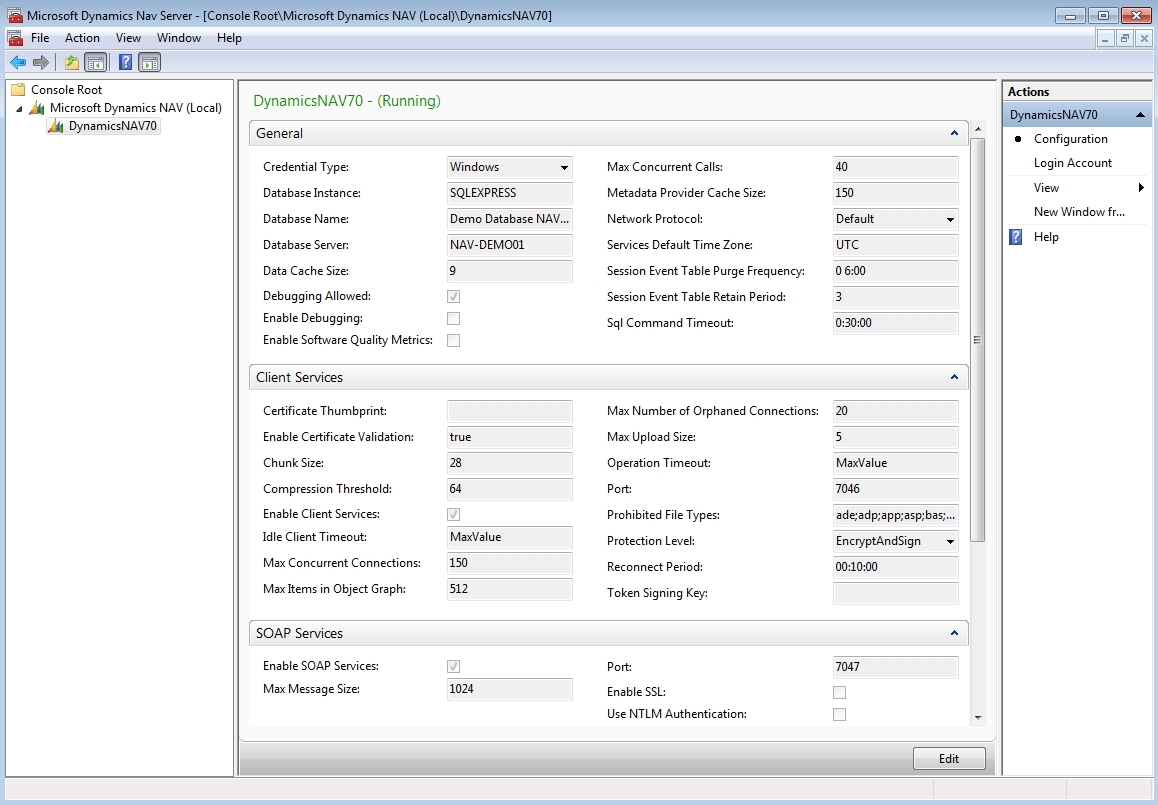Click the back navigation arrow in the toolbar
This screenshot has width=1158, height=805.
click(17, 61)
